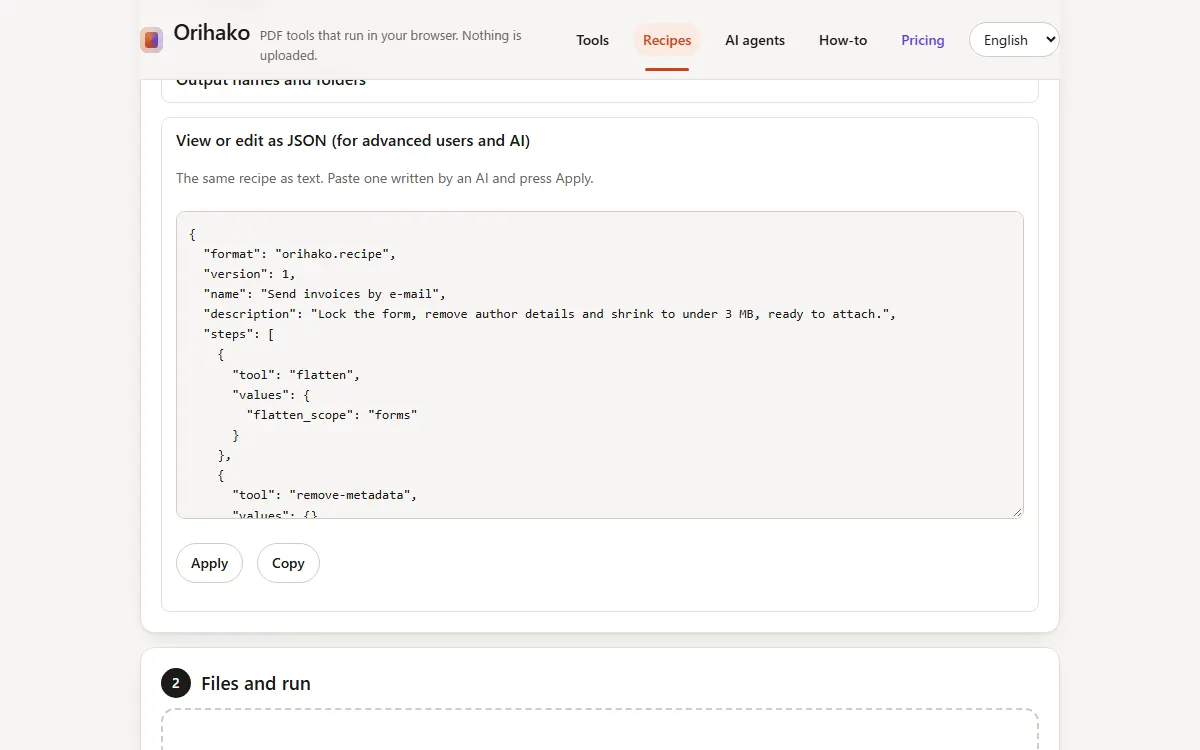Switch to the Recipes tab

point(667,40)
